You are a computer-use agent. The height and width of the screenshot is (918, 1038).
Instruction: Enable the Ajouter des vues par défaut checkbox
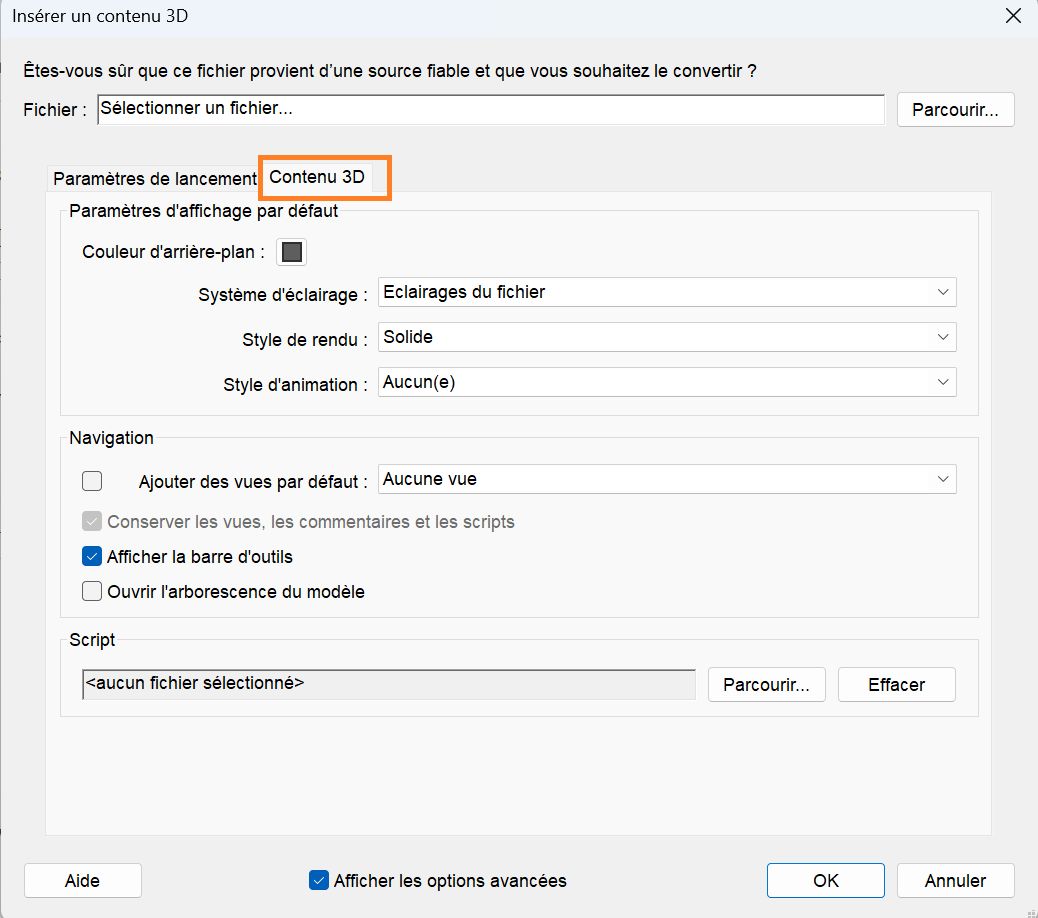(92, 481)
